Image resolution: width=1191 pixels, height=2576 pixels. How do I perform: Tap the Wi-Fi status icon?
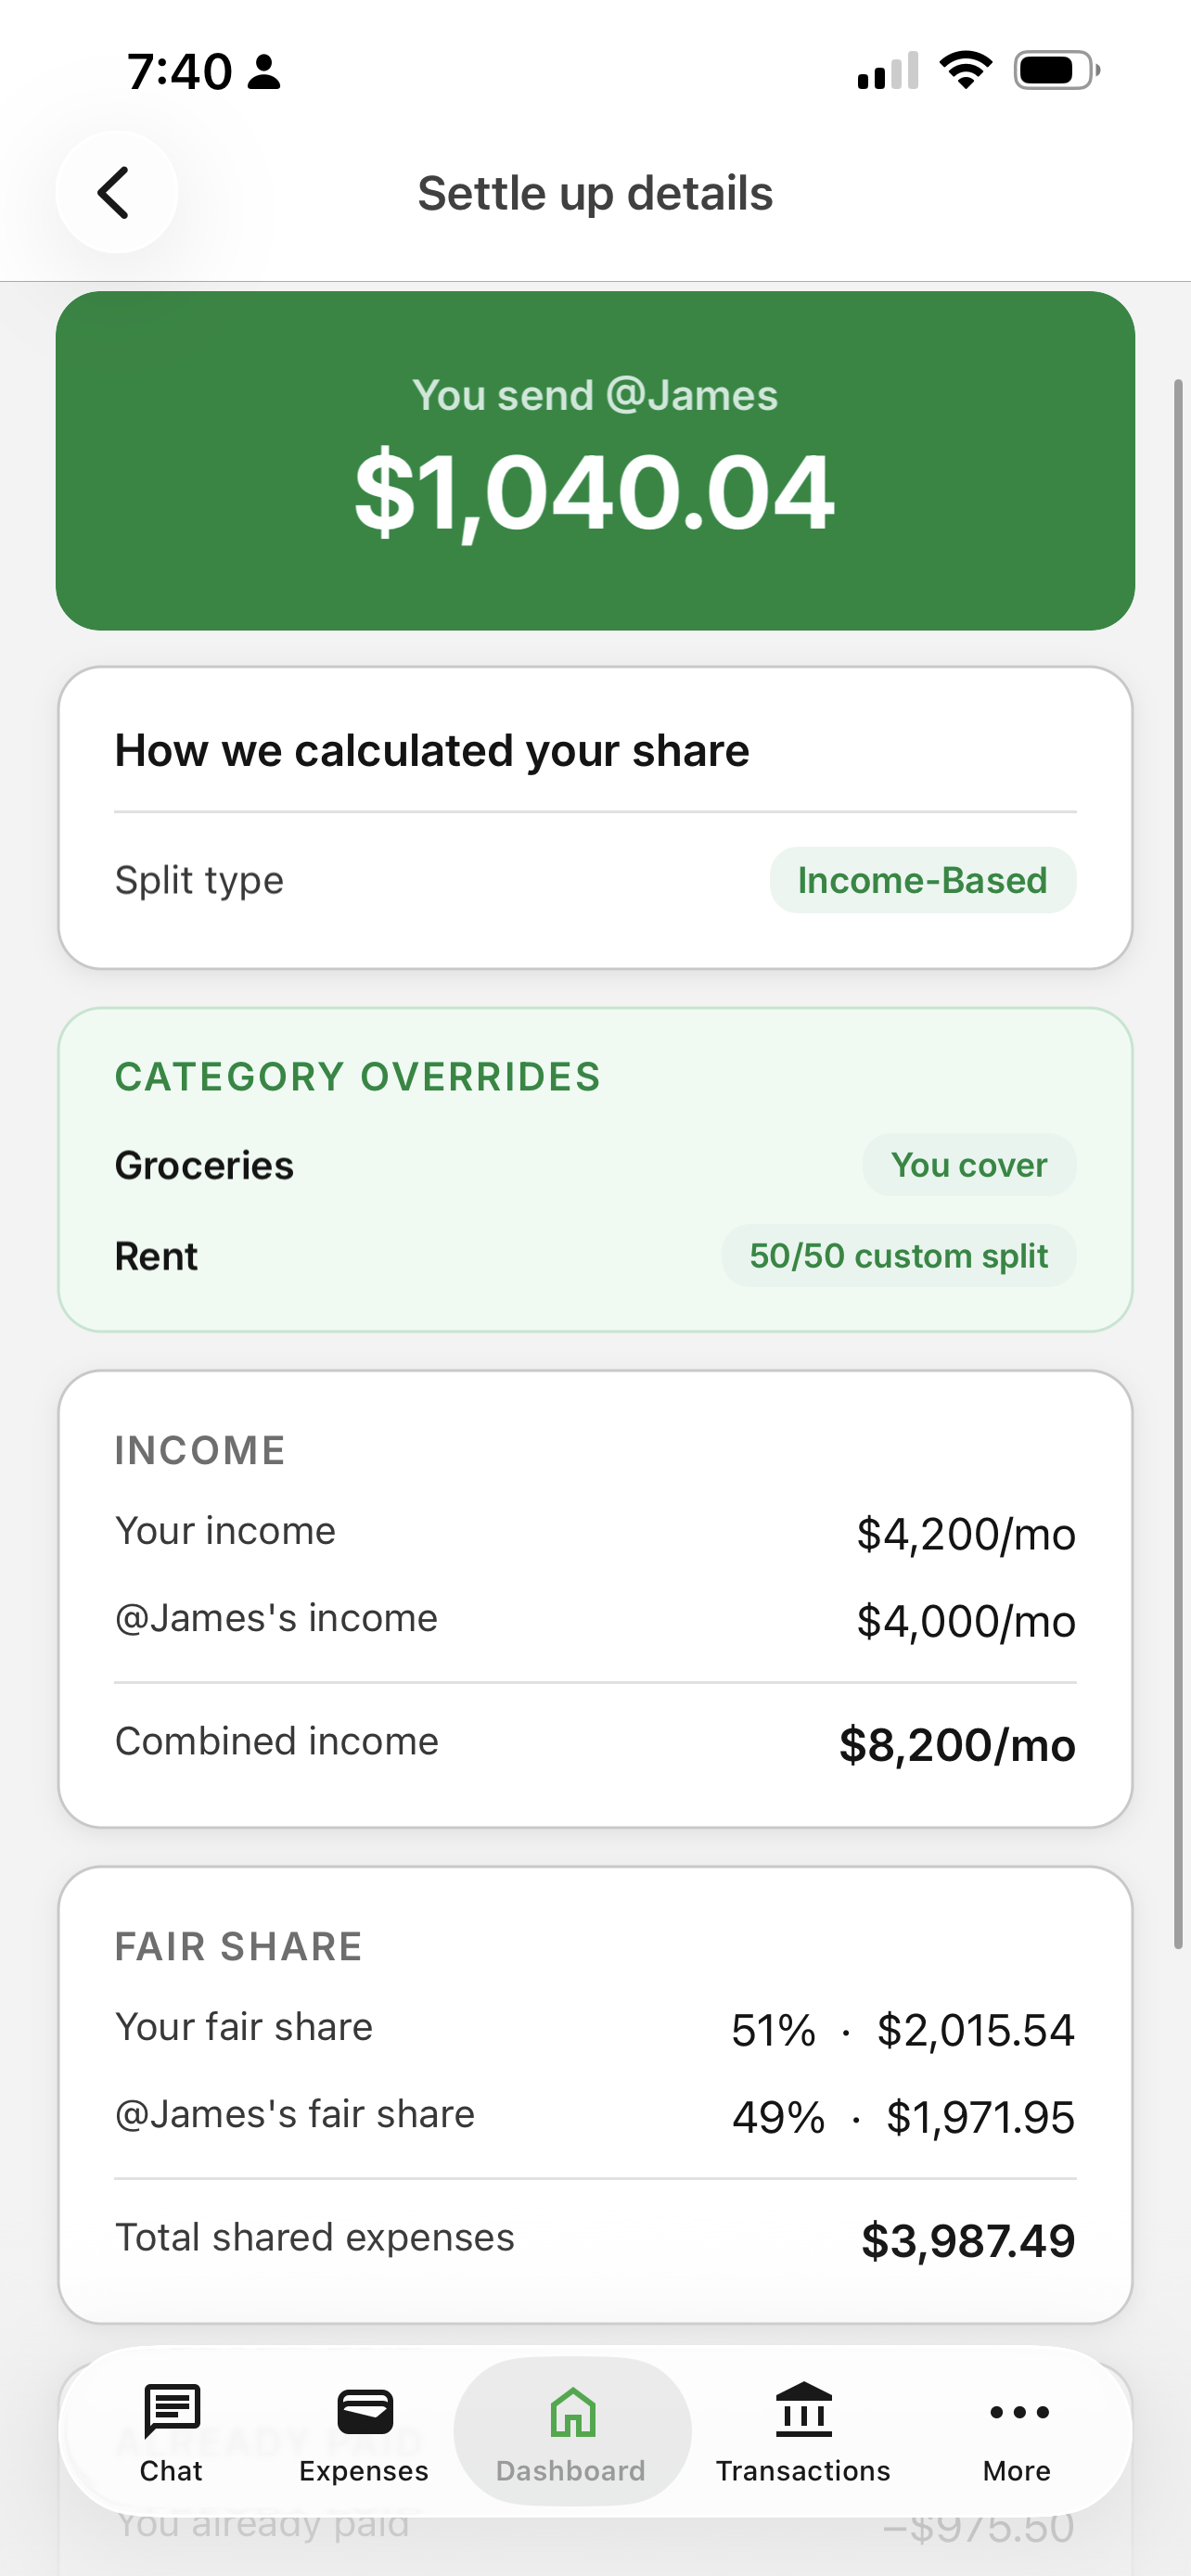coord(965,71)
